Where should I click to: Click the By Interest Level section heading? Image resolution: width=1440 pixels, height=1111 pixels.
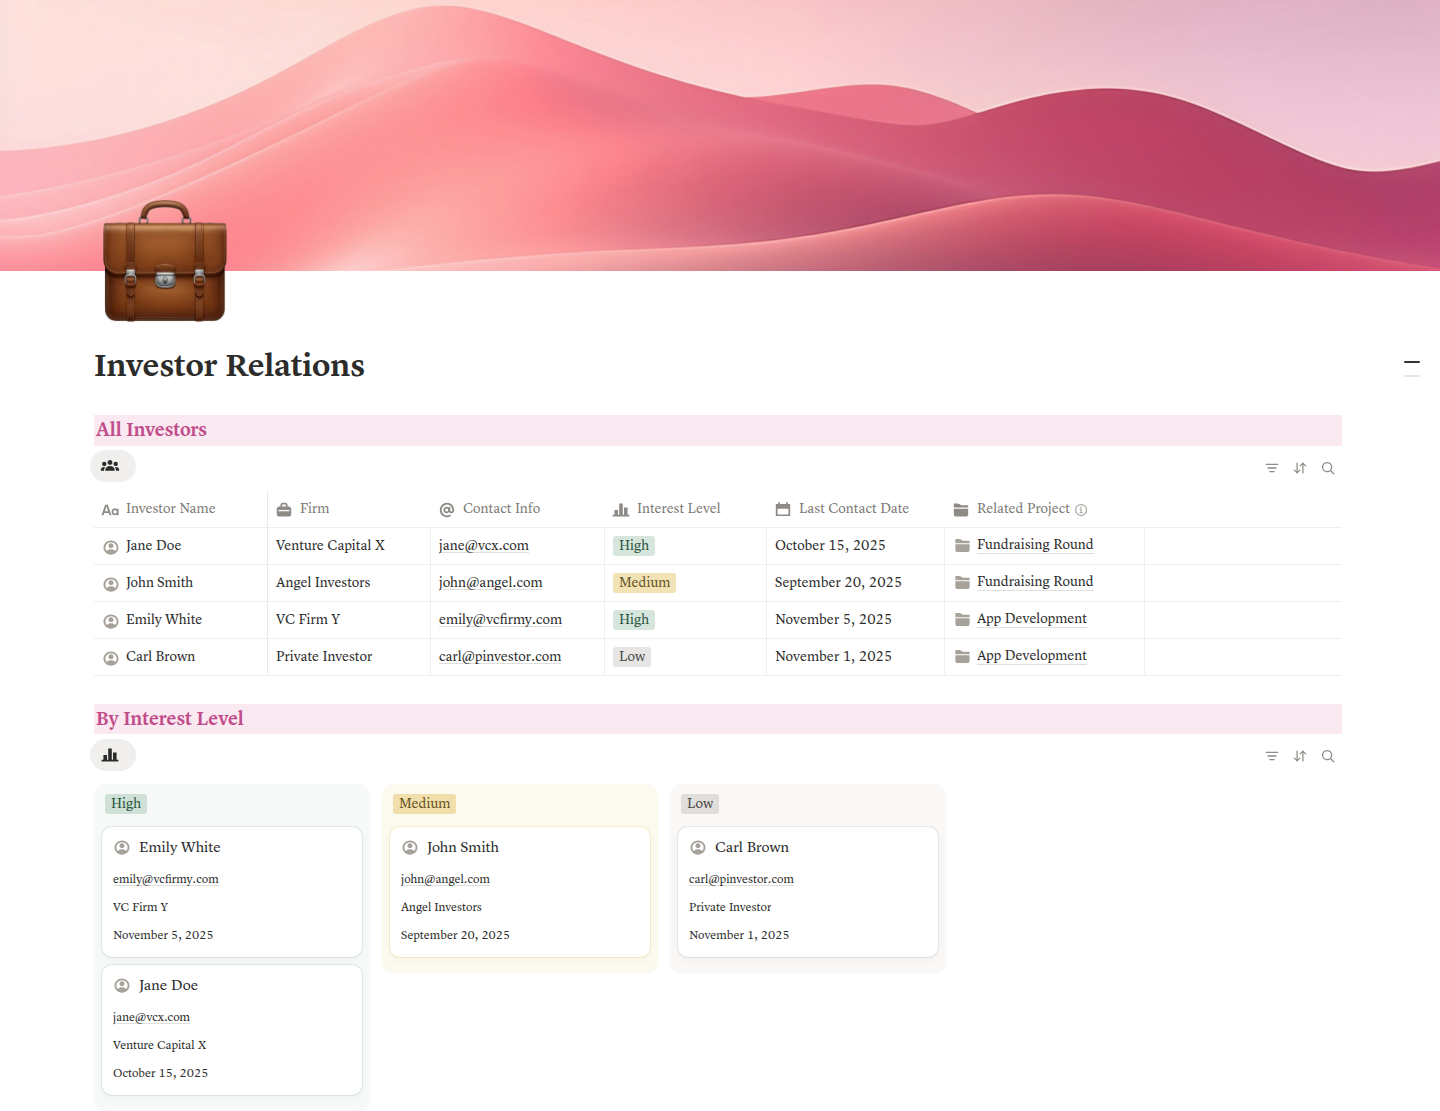pyautogui.click(x=170, y=719)
